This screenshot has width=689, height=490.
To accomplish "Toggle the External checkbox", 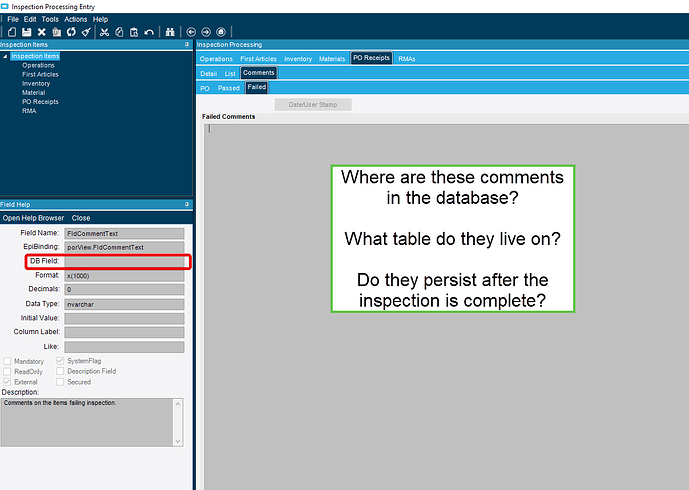I will click(7, 382).
